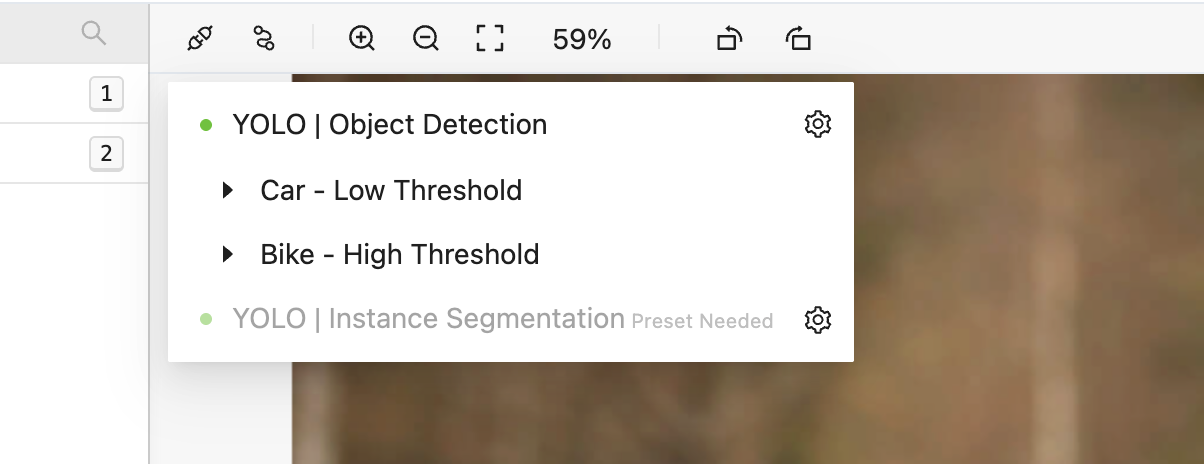Open settings gear for YOLO Object Detection

(818, 125)
